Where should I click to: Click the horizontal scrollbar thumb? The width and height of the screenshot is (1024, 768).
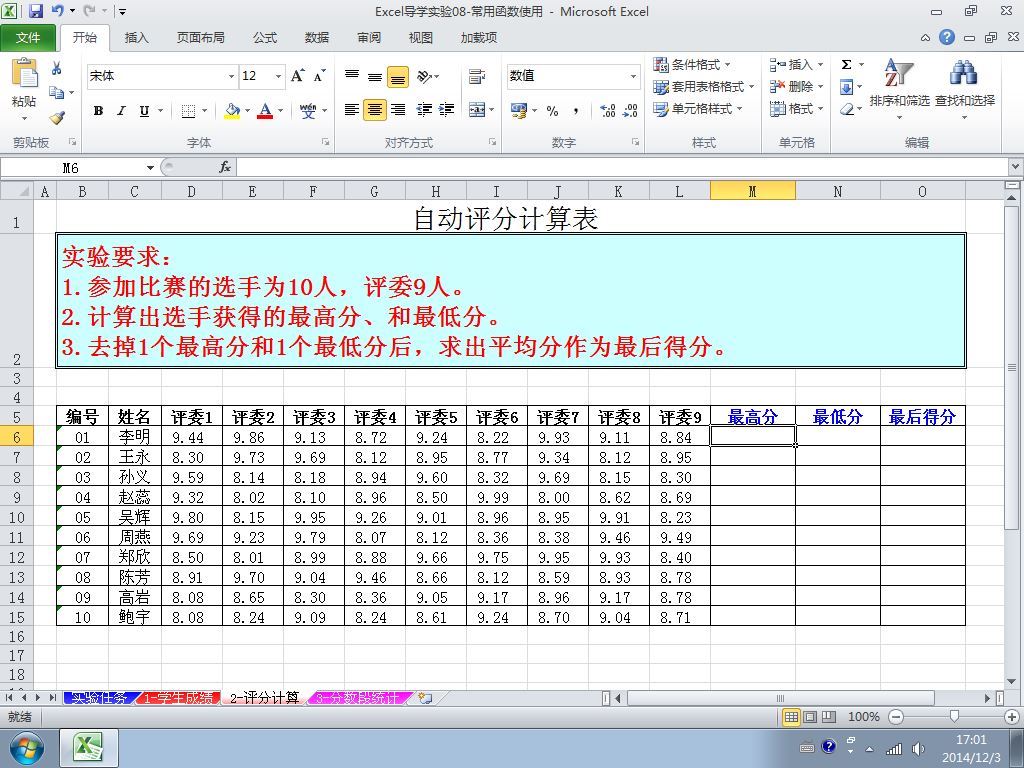click(780, 698)
